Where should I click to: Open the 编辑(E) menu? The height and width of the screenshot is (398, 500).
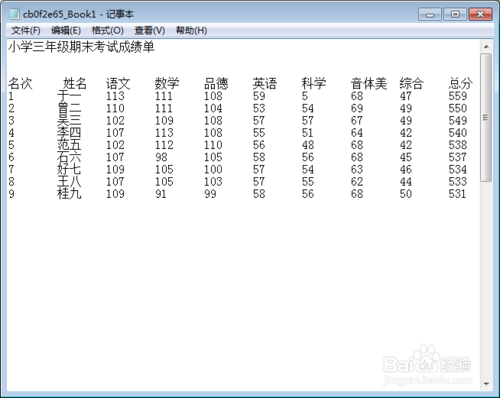pos(66,31)
